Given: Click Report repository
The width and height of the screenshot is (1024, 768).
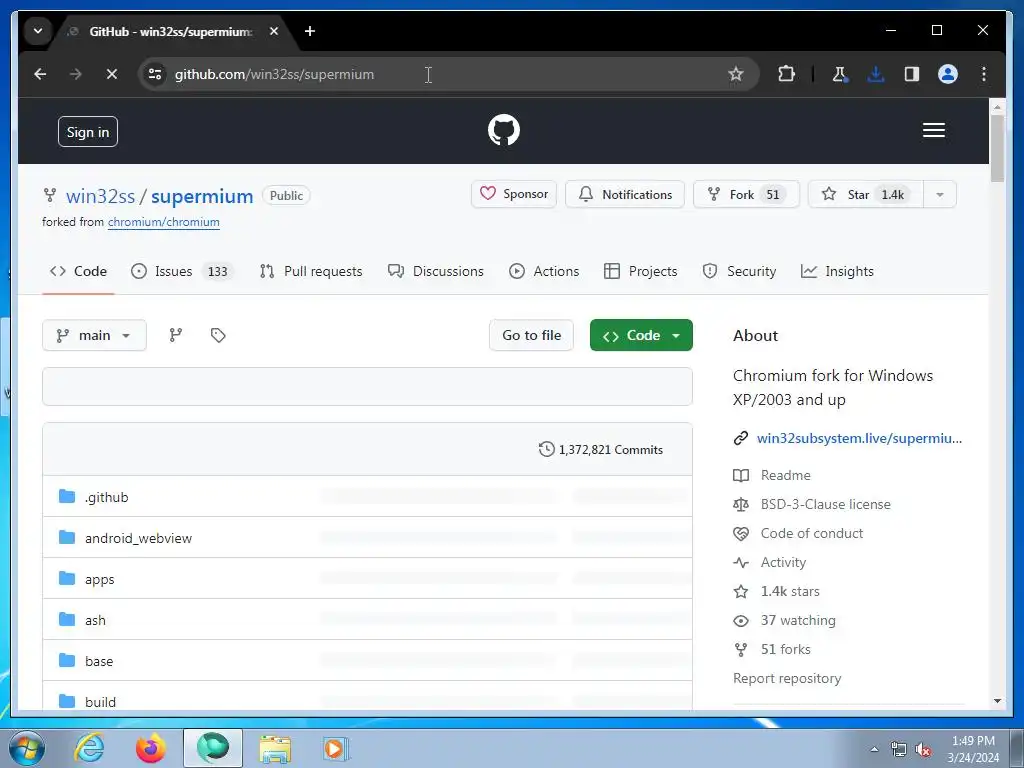Looking at the screenshot, I should tap(787, 678).
